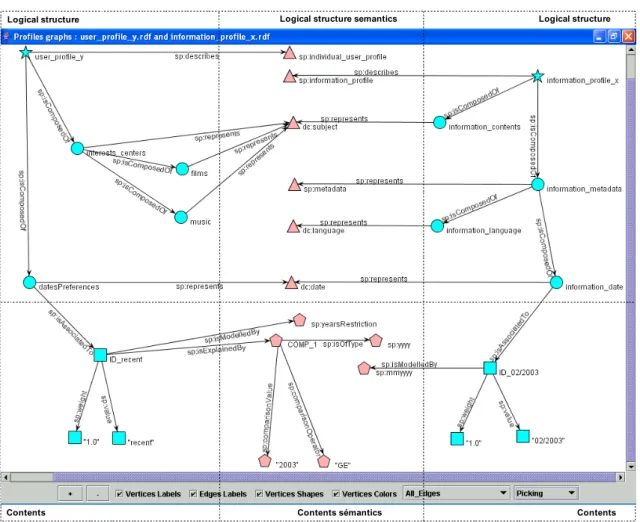The height and width of the screenshot is (522, 640).
Task: Click the horizontal scrollbar left arrow
Action: (6, 477)
